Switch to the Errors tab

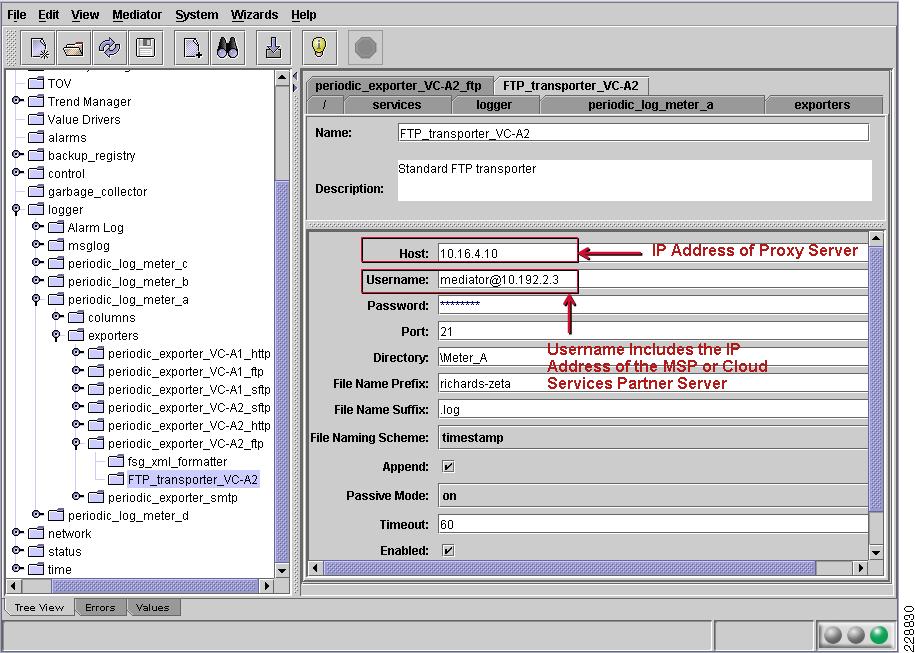pyautogui.click(x=100, y=607)
